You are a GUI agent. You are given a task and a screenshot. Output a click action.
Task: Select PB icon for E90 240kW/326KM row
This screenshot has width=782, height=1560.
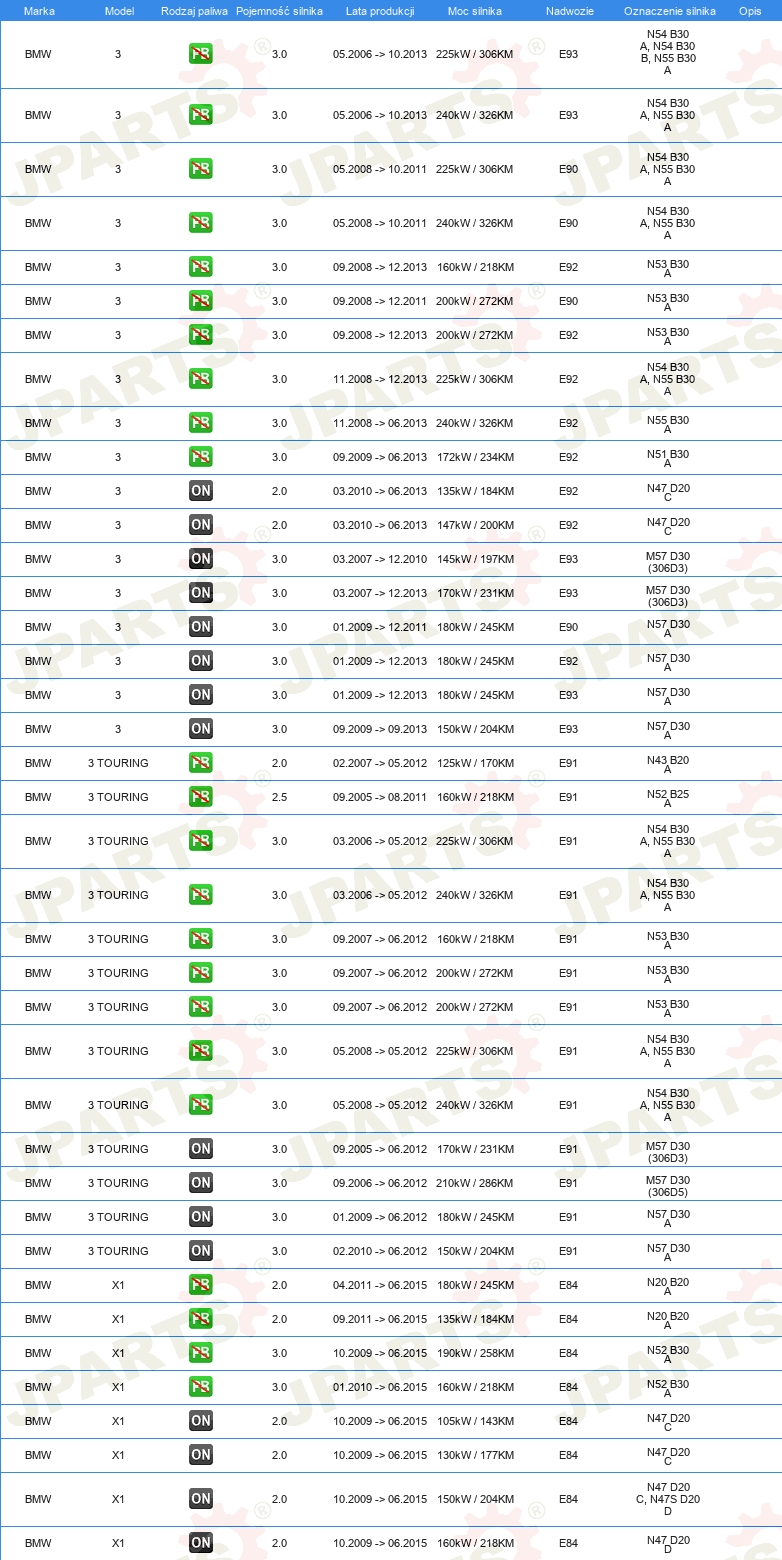[x=200, y=223]
